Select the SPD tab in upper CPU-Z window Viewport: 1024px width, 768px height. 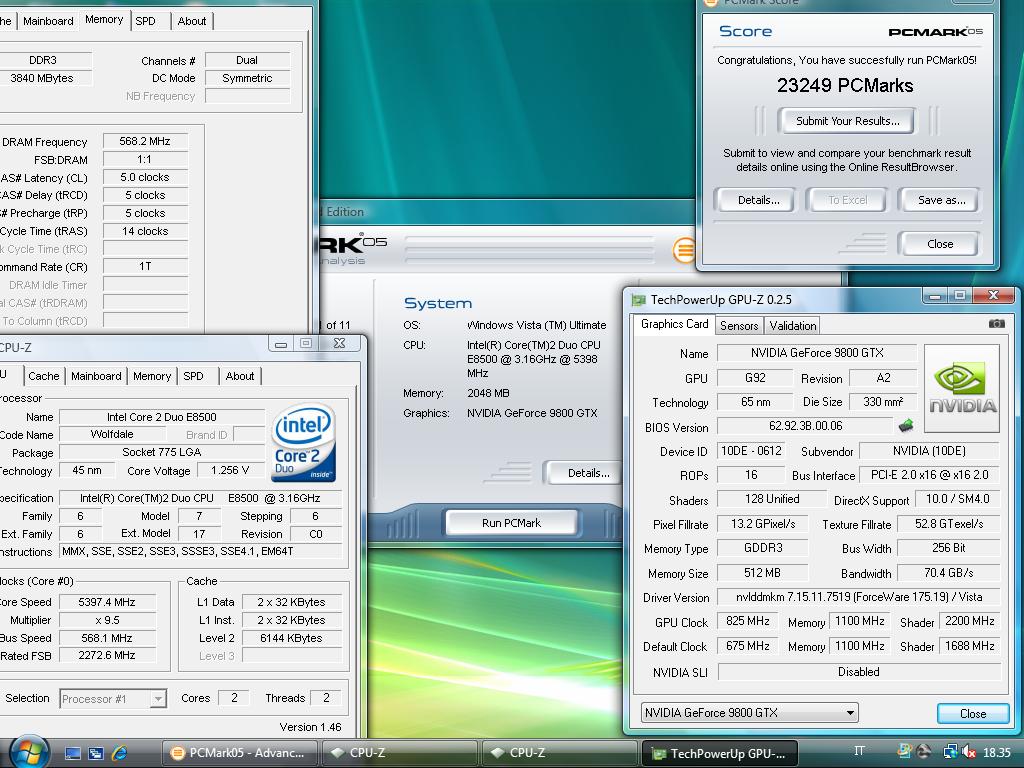click(x=146, y=21)
